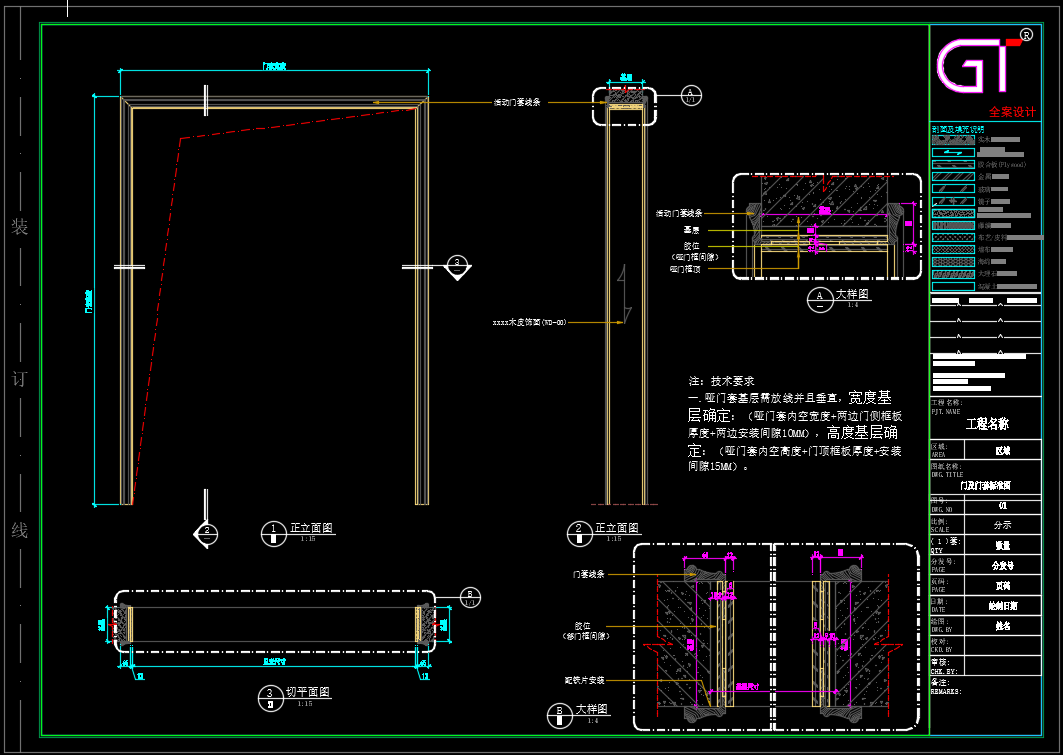Click circle B of the bottom 大样图 title

(557, 714)
